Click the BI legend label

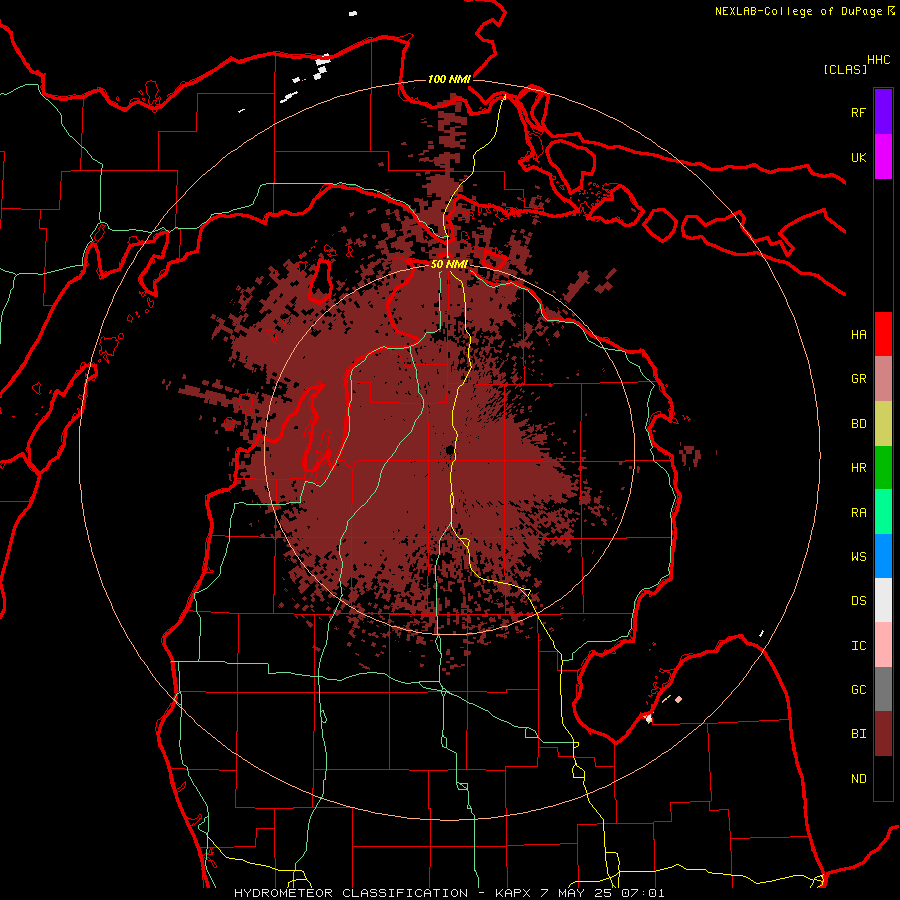858,734
